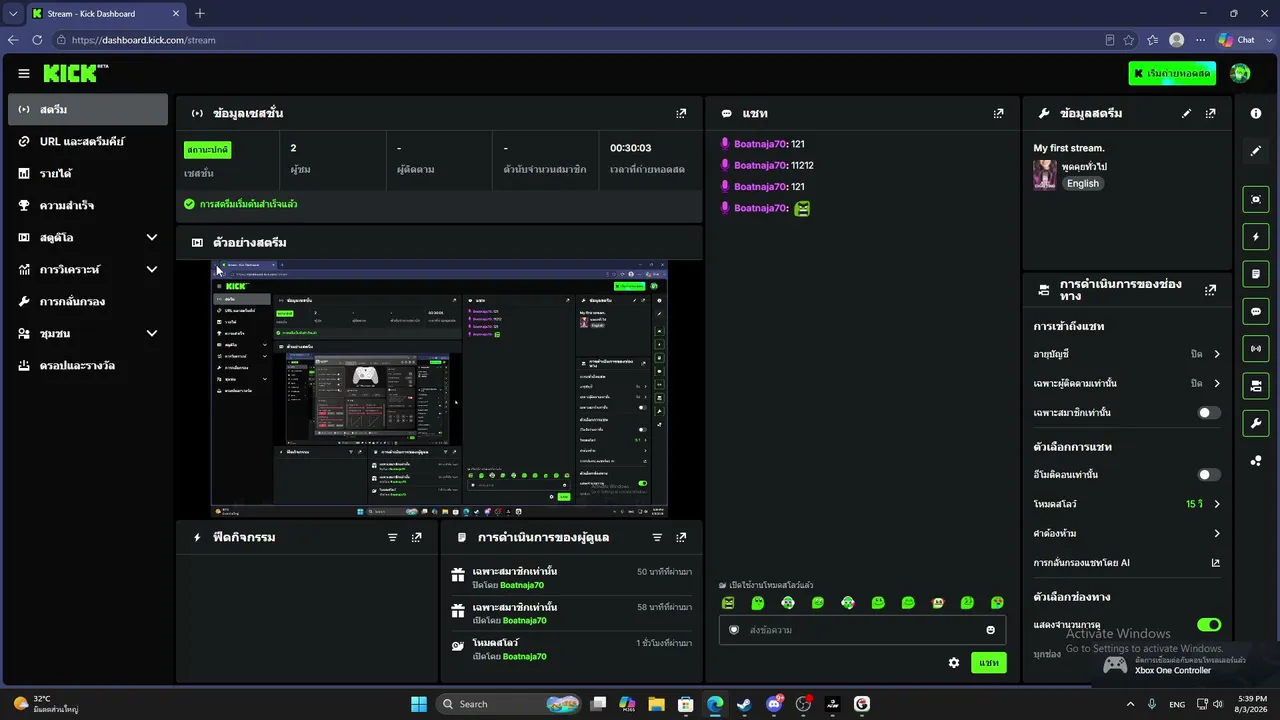The width and height of the screenshot is (1280, 720).
Task: Open ดรอปและรางวัล drops and rewards item
Action: point(88,366)
